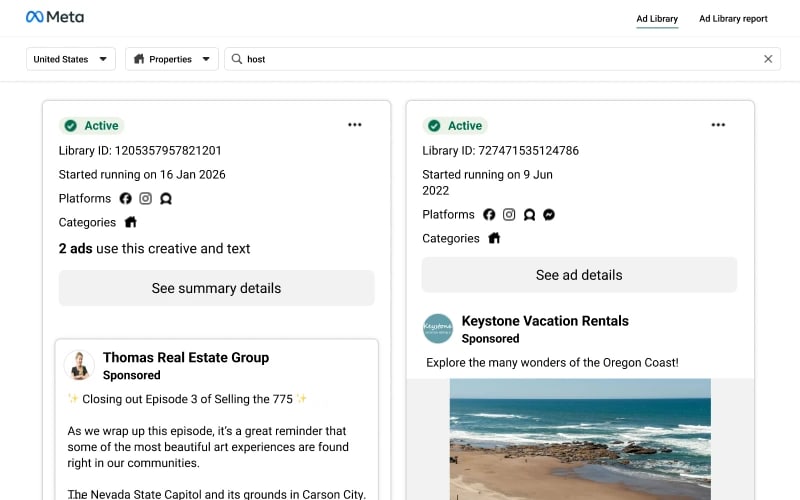Image resolution: width=800 pixels, height=500 pixels.
Task: Click Categories house icon on first ad
Action: pyautogui.click(x=131, y=222)
